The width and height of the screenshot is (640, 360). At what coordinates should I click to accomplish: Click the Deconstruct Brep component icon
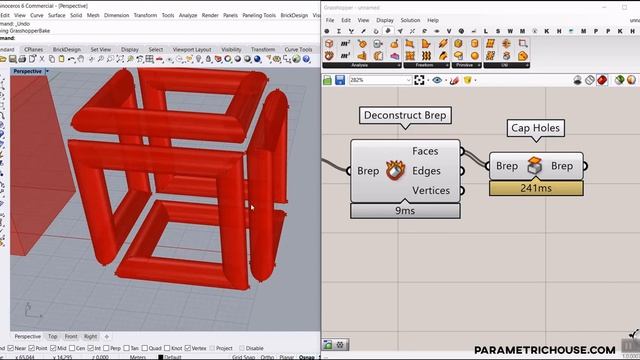pos(395,171)
